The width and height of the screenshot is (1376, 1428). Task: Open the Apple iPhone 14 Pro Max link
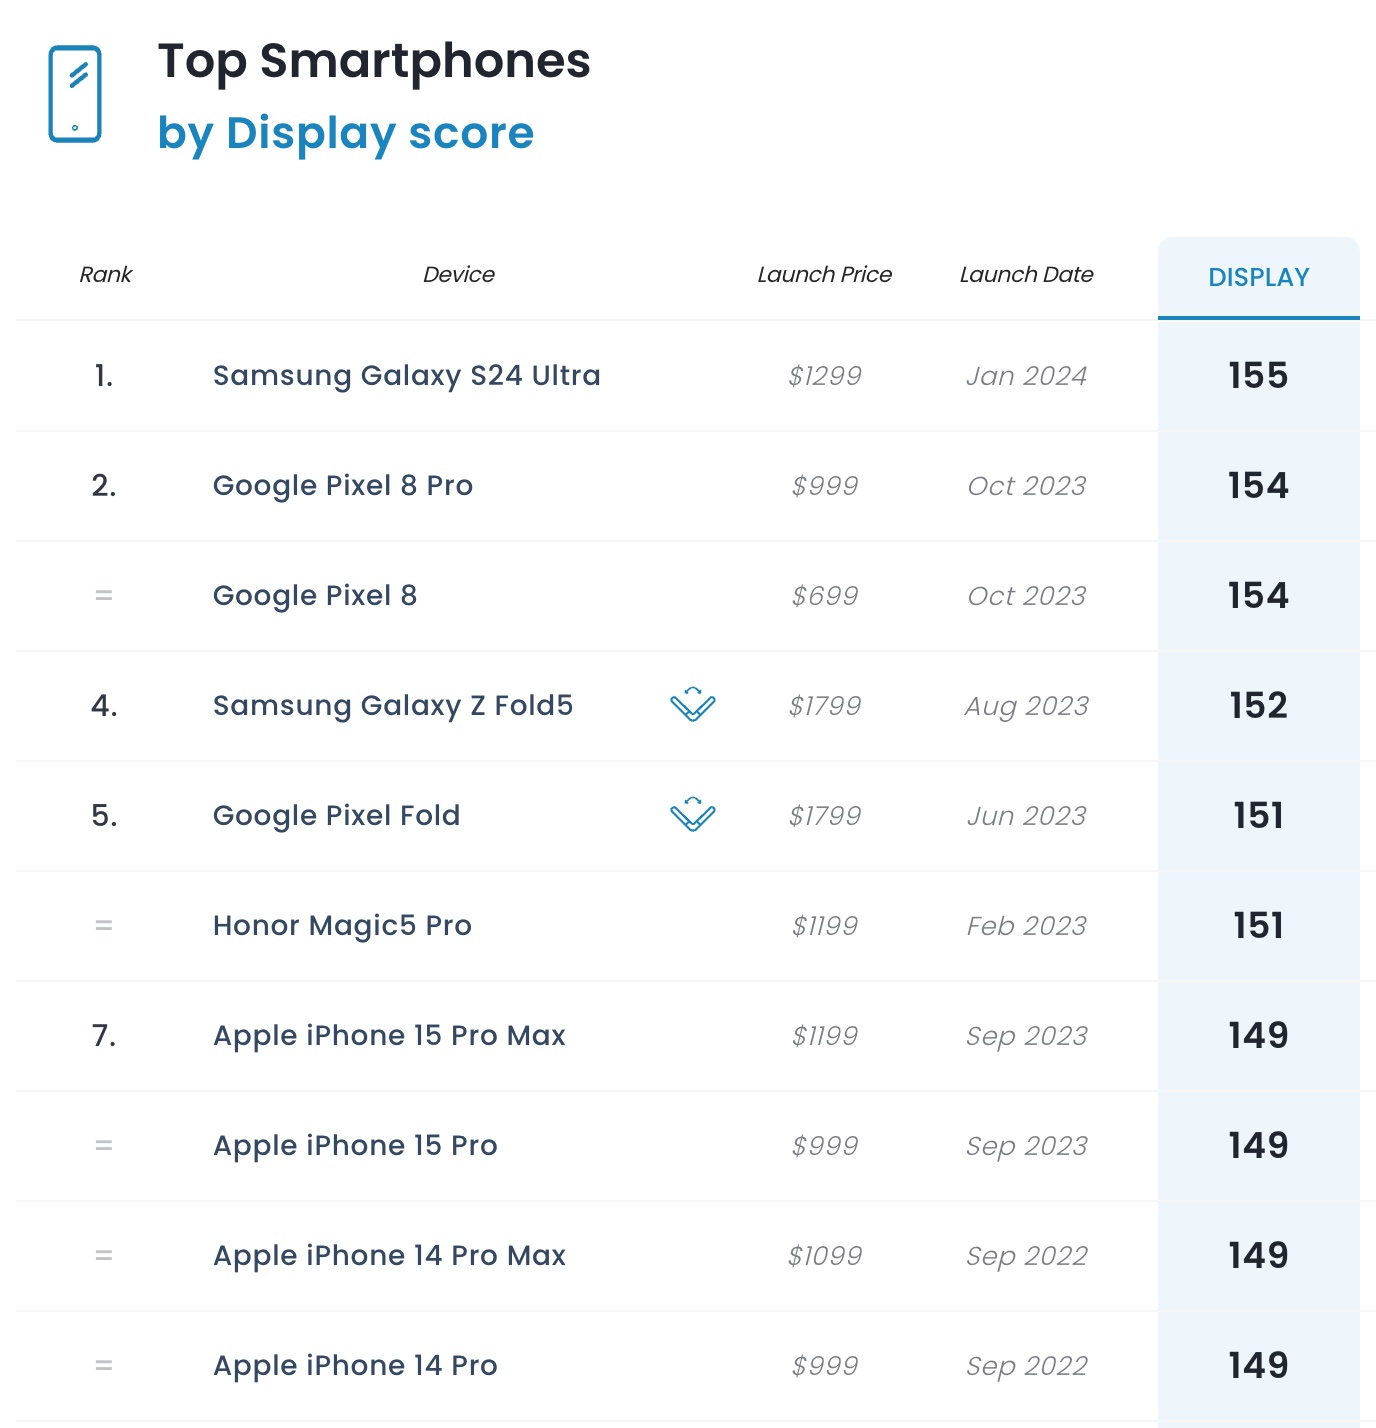[389, 1256]
